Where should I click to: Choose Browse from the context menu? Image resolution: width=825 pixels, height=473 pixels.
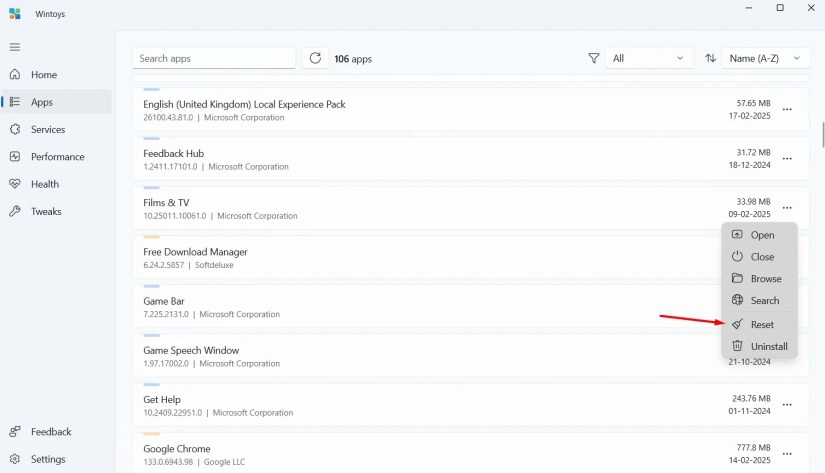point(759,279)
